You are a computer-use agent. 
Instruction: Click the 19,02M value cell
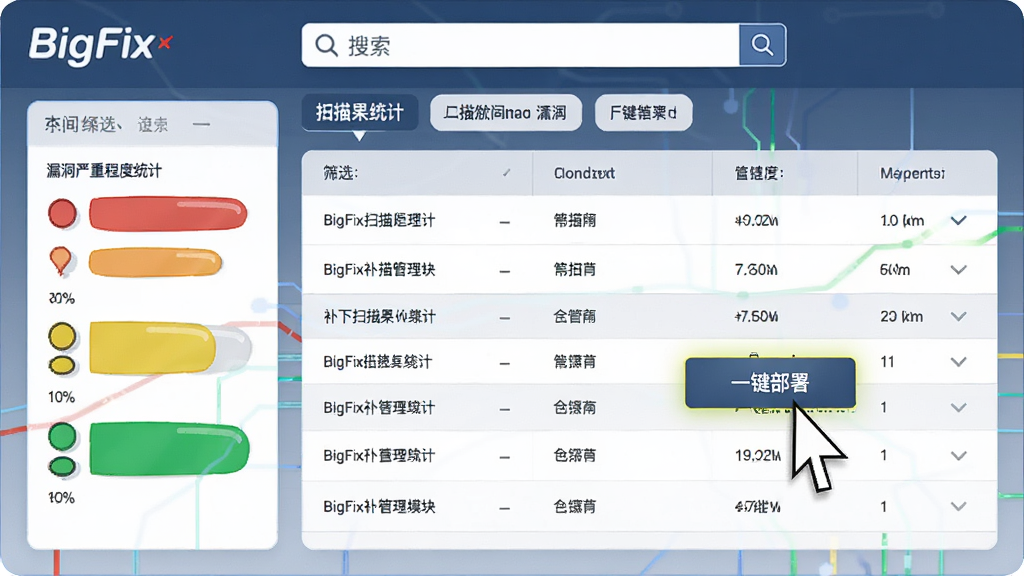tap(758, 455)
